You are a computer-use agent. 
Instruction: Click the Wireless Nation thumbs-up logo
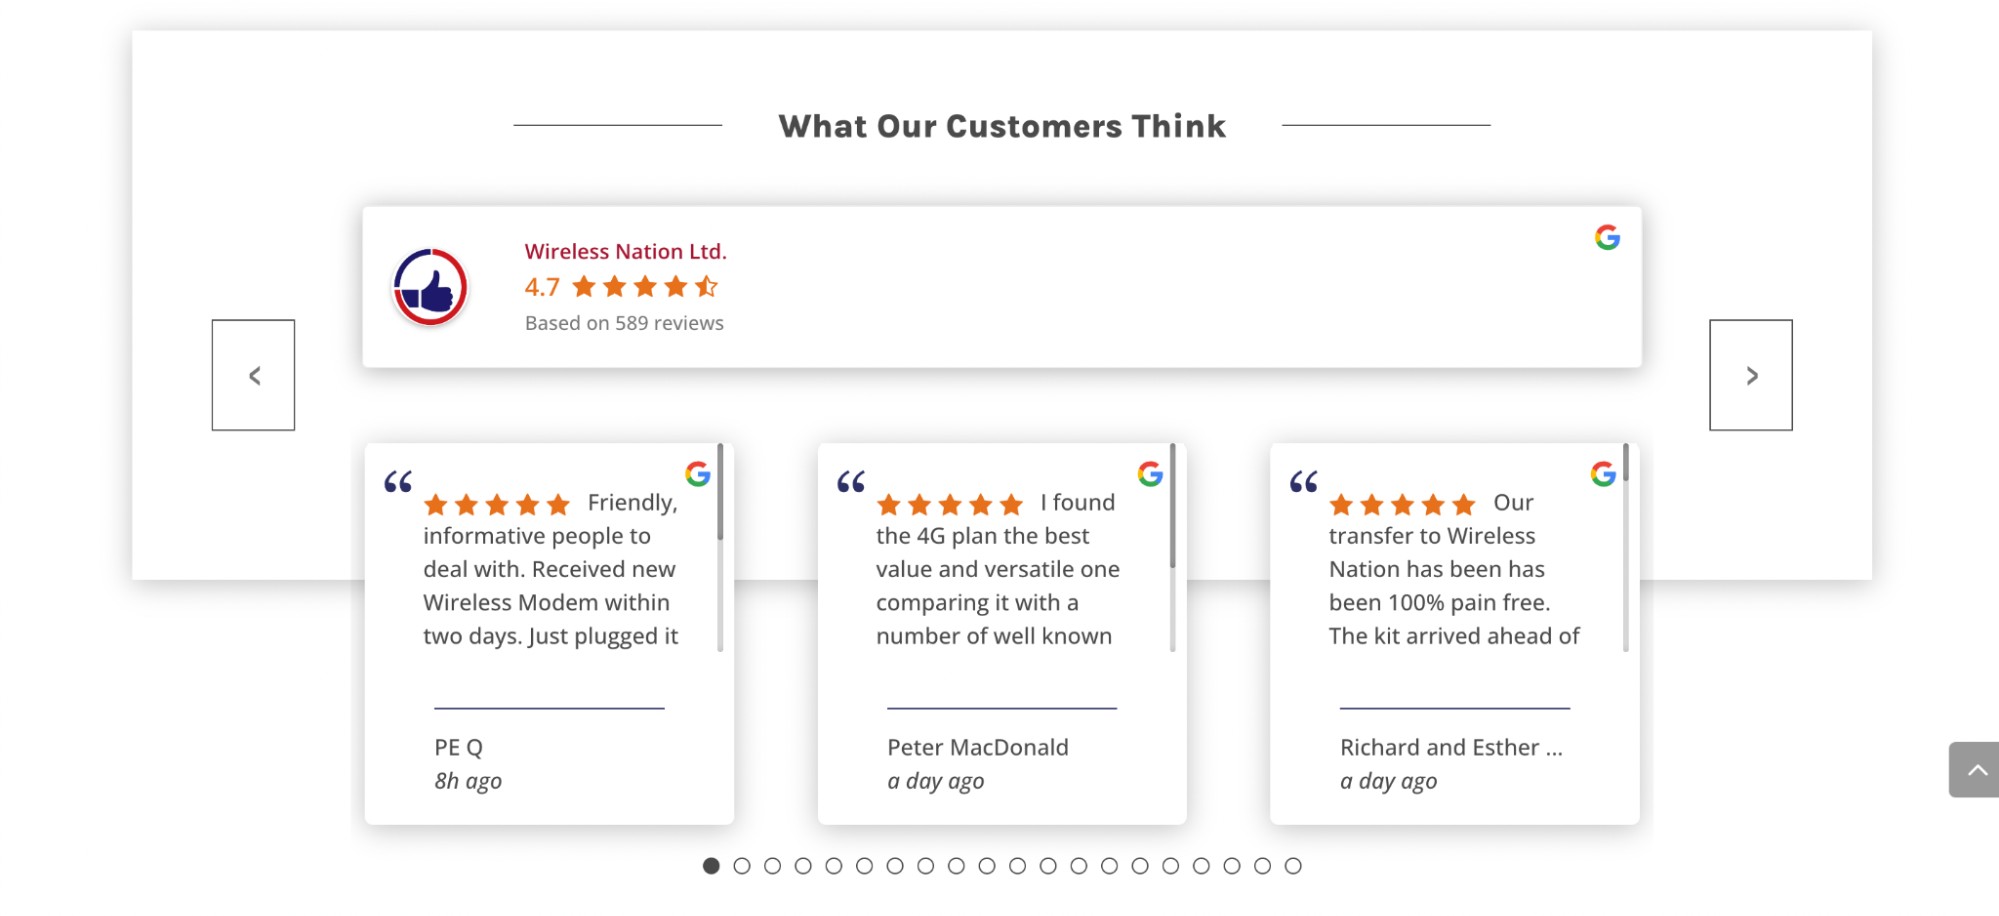(x=430, y=287)
